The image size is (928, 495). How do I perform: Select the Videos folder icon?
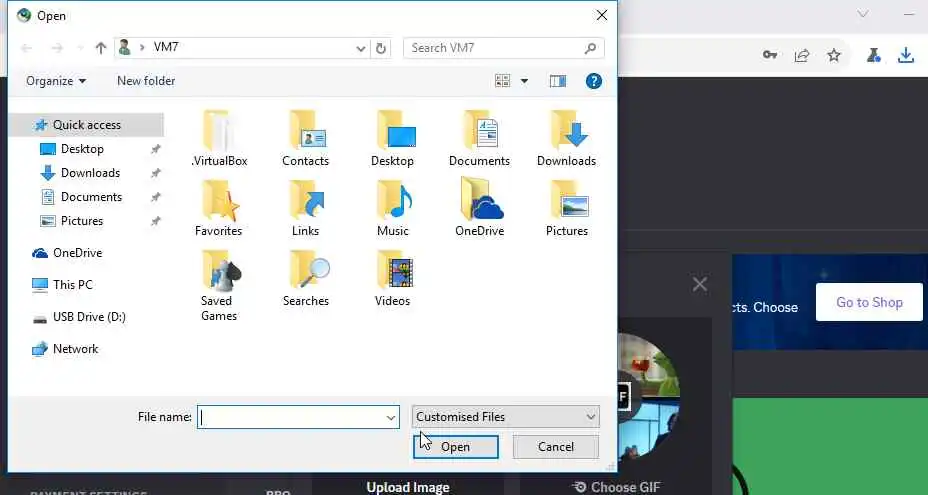click(x=392, y=278)
